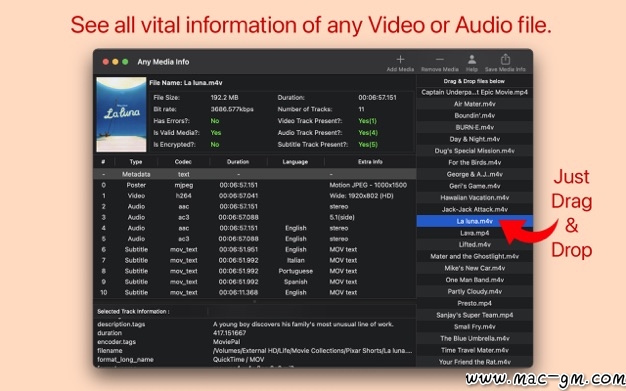The image size is (626, 391).
Task: Select BURN-E.m4v in file list
Action: click(474, 127)
